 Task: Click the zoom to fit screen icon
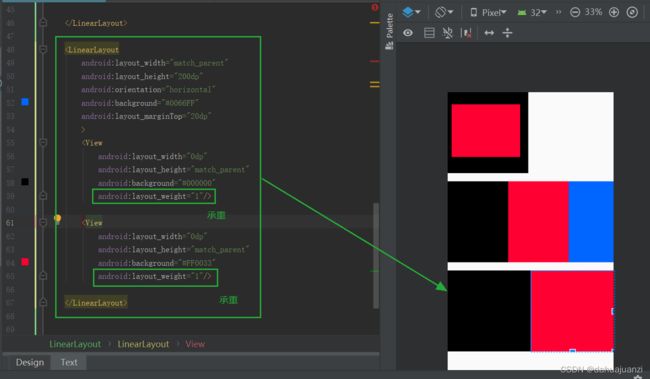632,12
